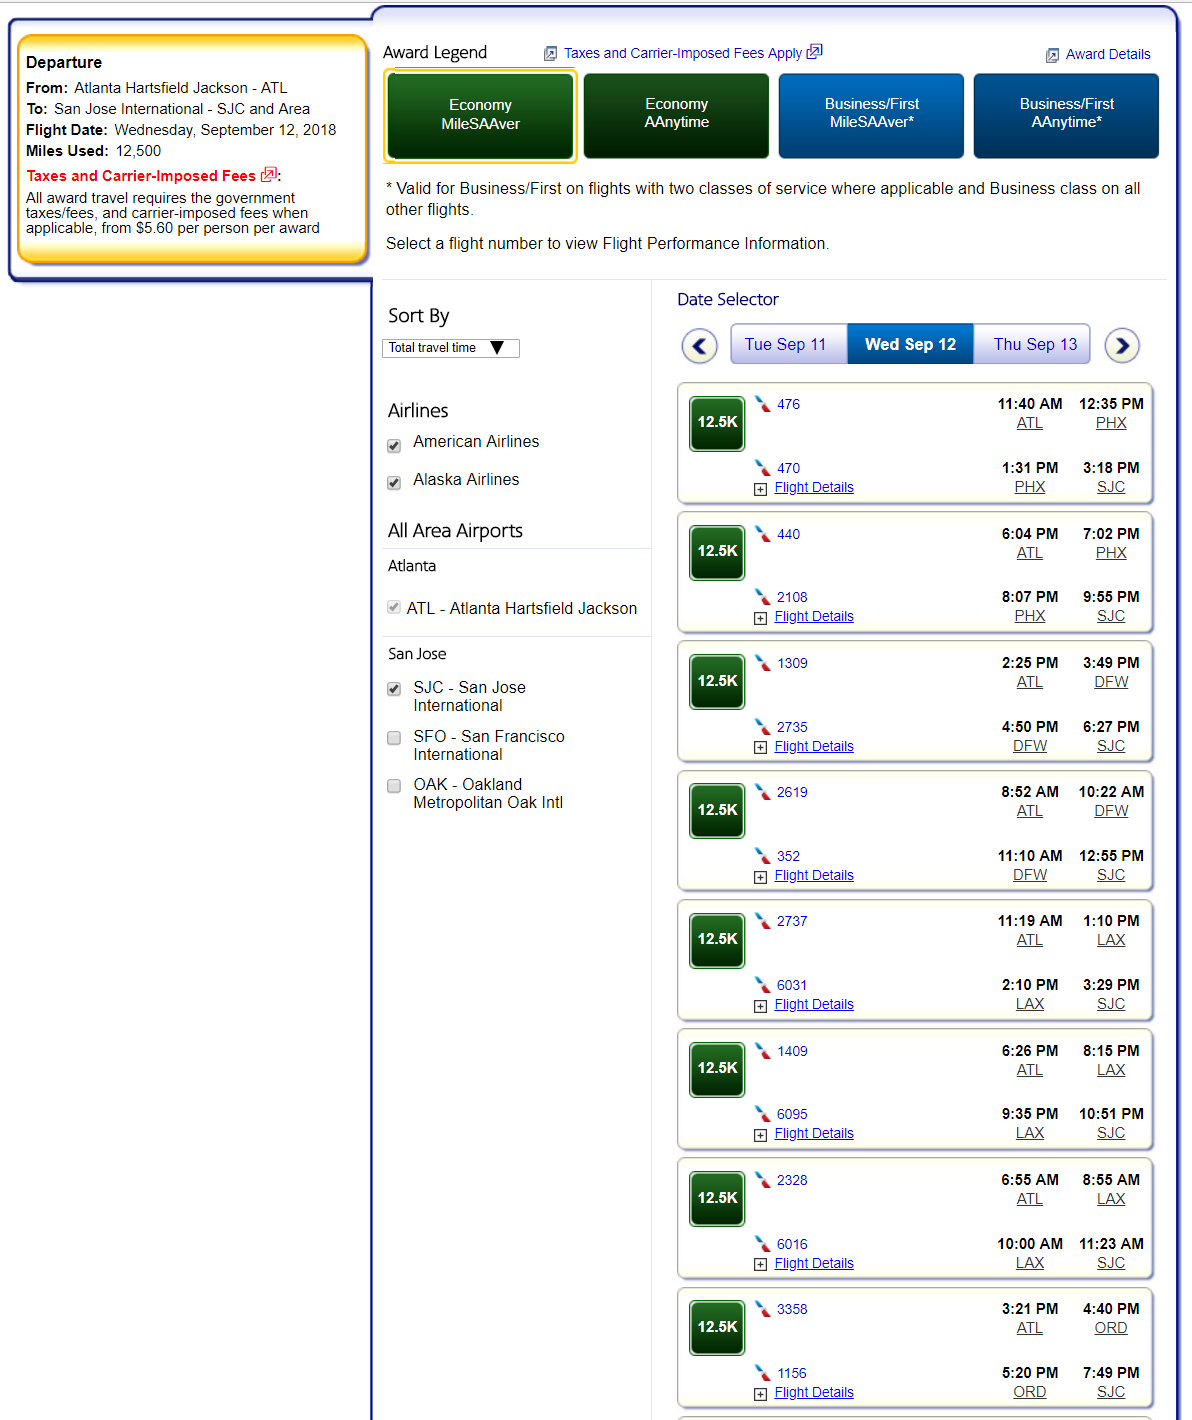Click American Airlines logo beside flight 6031
The height and width of the screenshot is (1420, 1192).
762,985
